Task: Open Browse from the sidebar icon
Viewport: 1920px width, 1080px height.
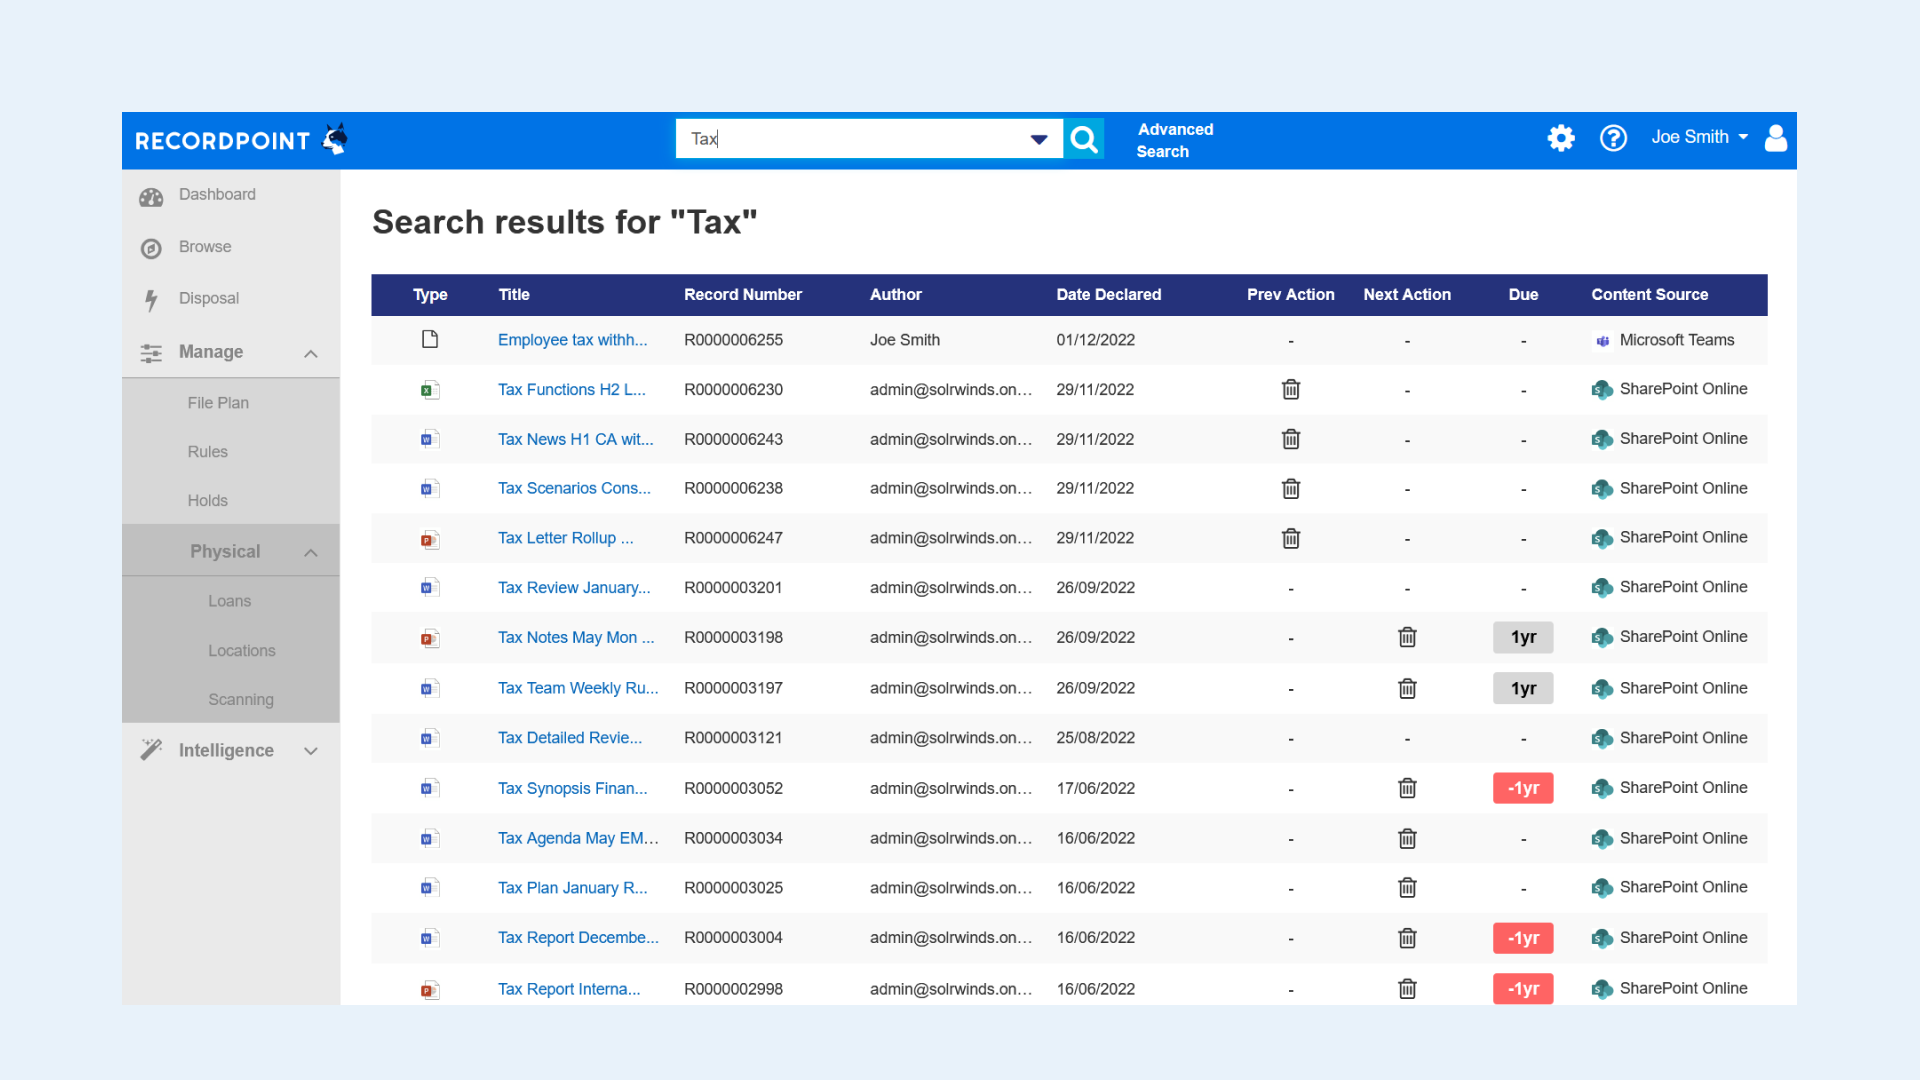Action: pyautogui.click(x=150, y=247)
